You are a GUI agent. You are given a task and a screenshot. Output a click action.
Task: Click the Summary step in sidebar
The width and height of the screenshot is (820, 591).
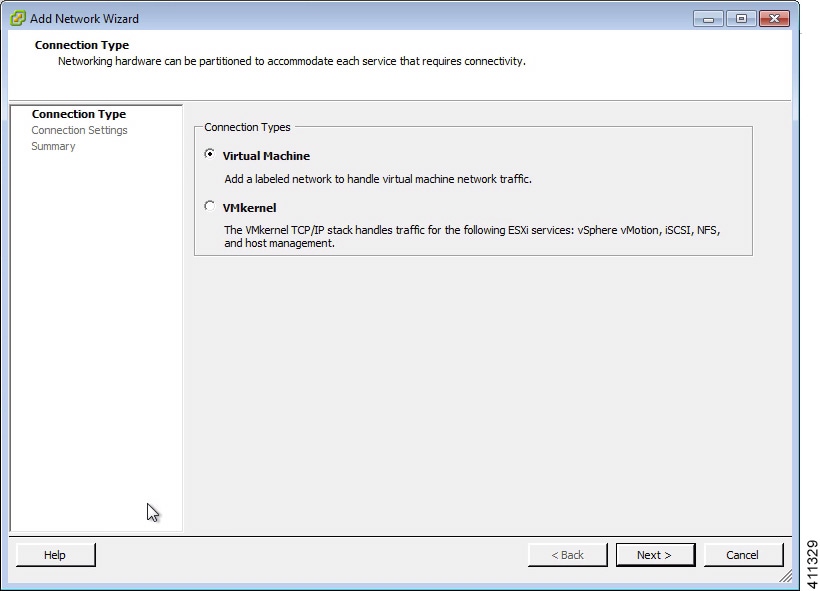click(x=53, y=146)
